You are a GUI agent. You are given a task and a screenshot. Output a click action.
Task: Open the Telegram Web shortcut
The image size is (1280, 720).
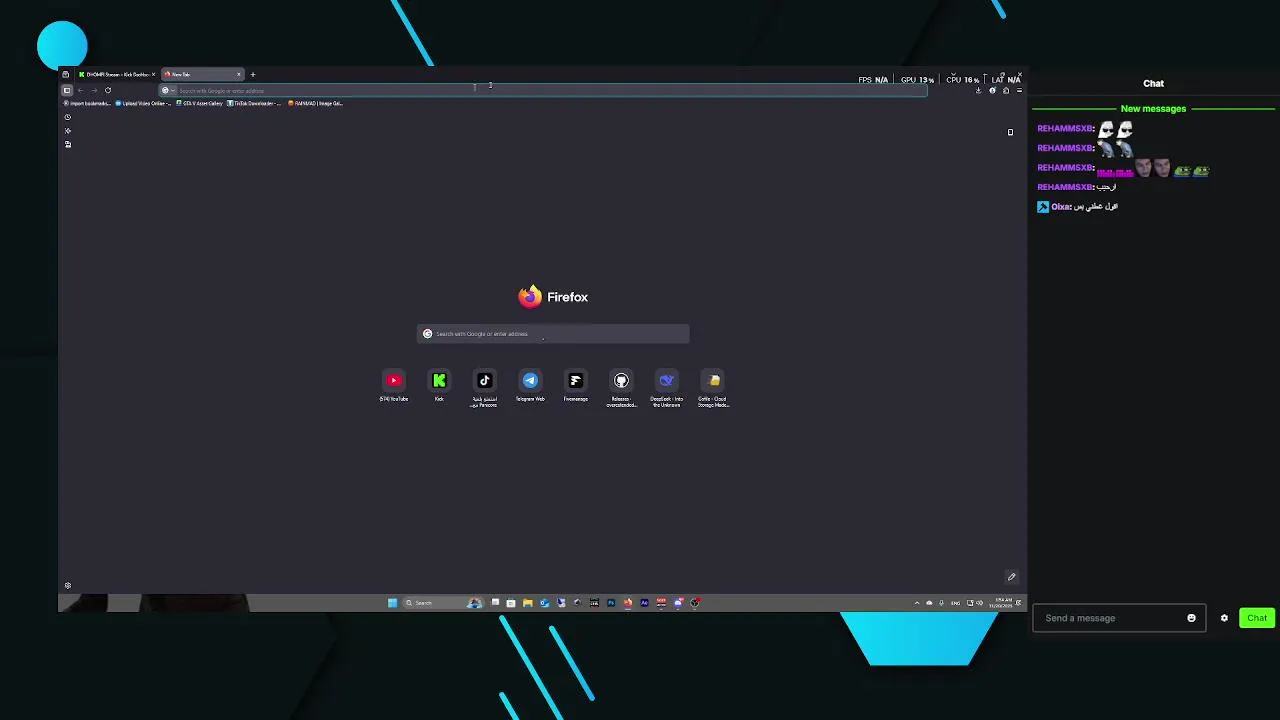pyautogui.click(x=530, y=380)
